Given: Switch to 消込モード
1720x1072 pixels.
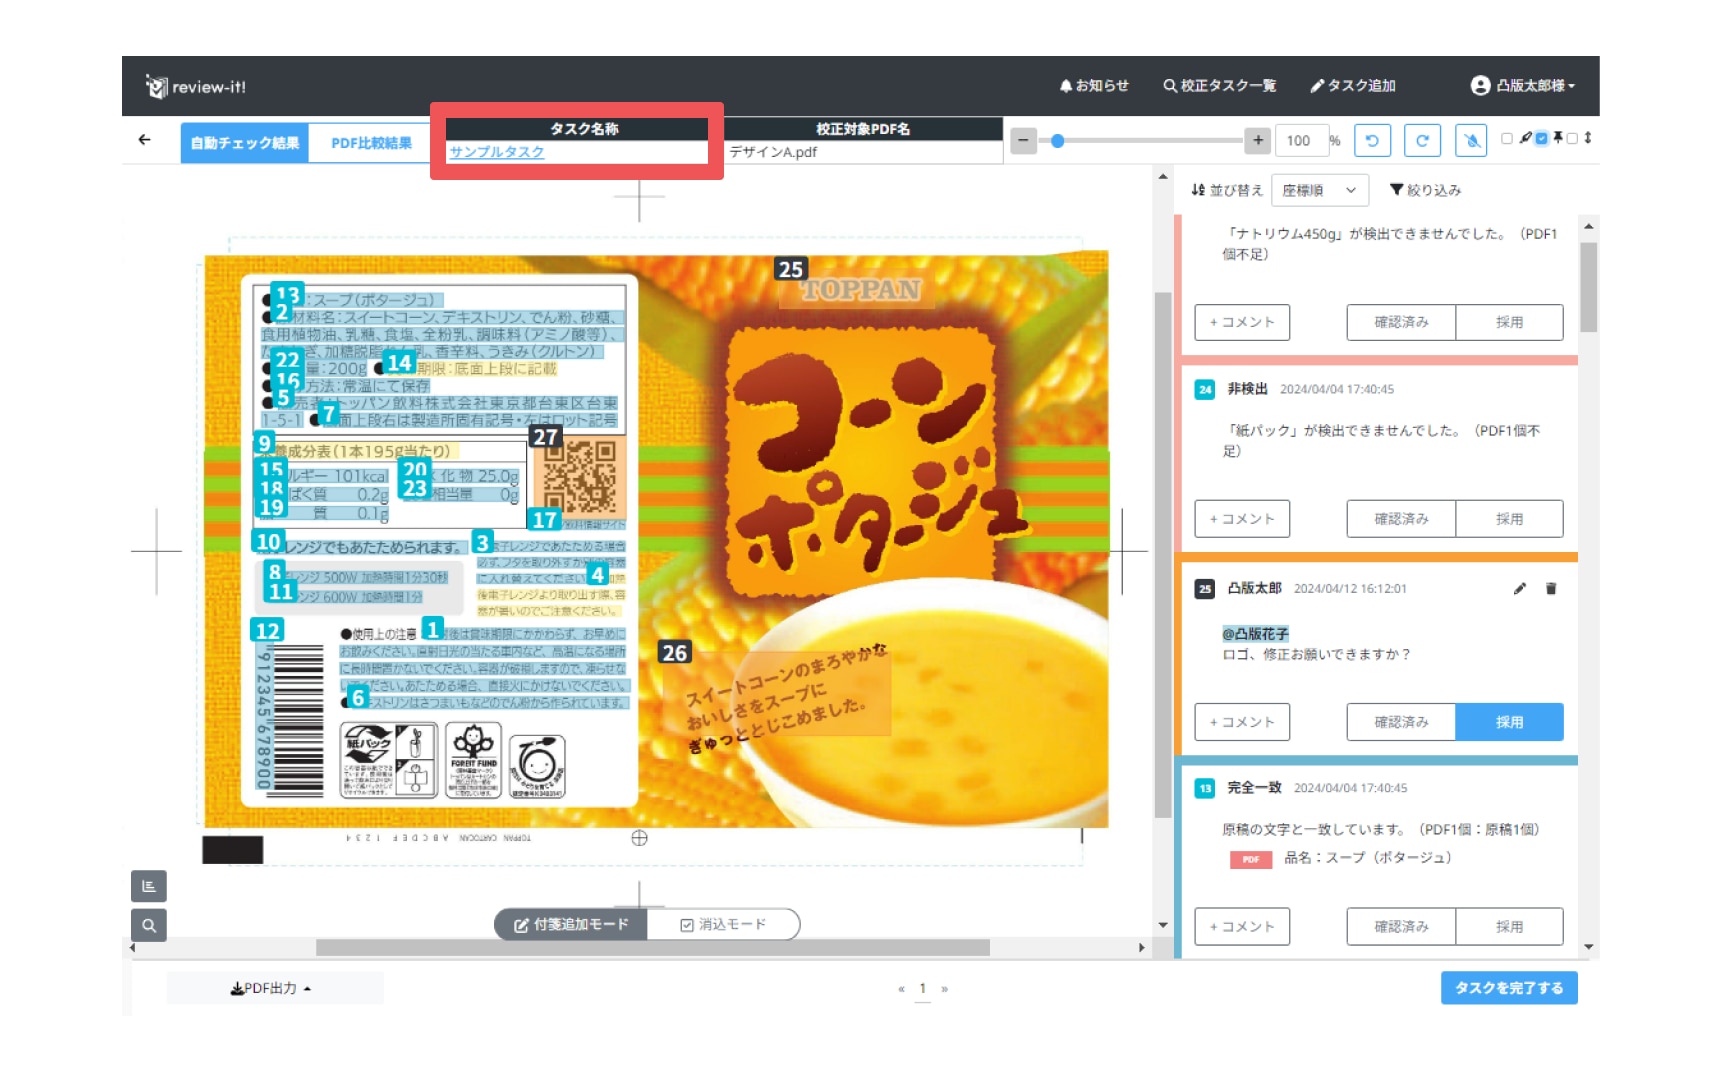Looking at the screenshot, I should point(723,925).
